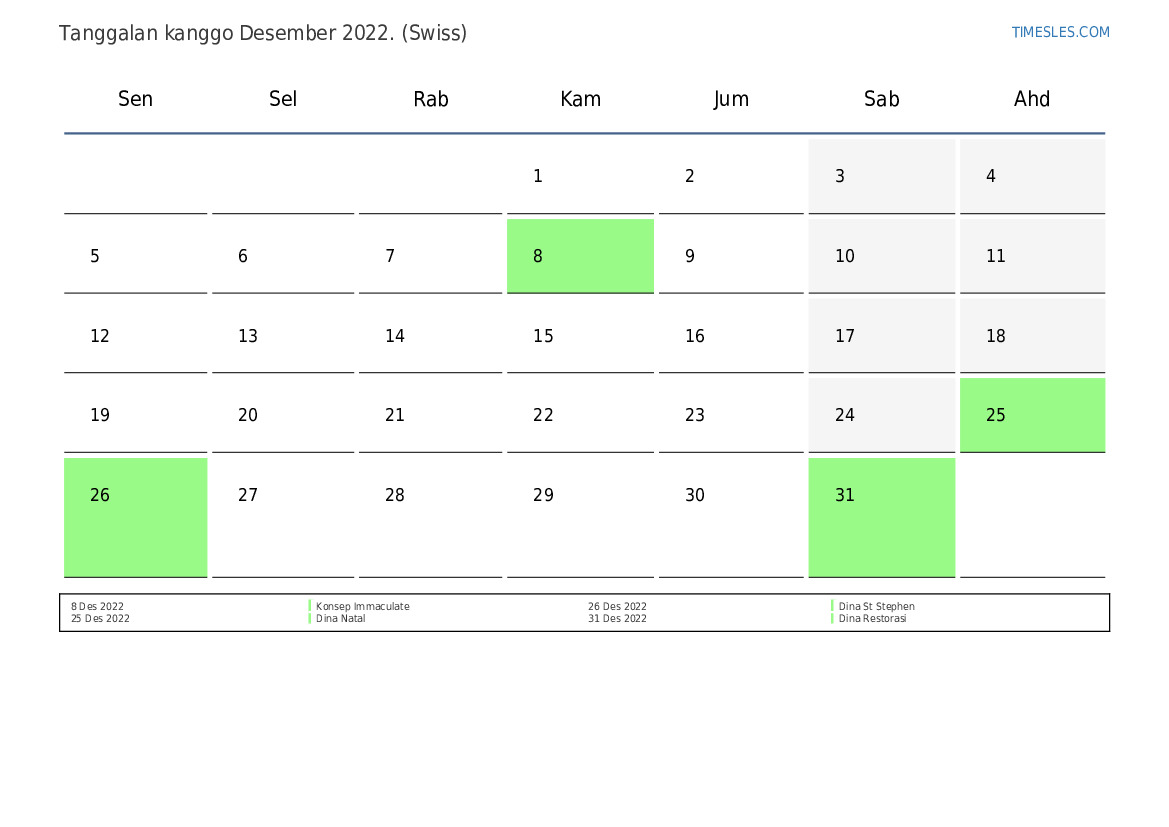Click Saturday December 24 cell

tap(881, 415)
